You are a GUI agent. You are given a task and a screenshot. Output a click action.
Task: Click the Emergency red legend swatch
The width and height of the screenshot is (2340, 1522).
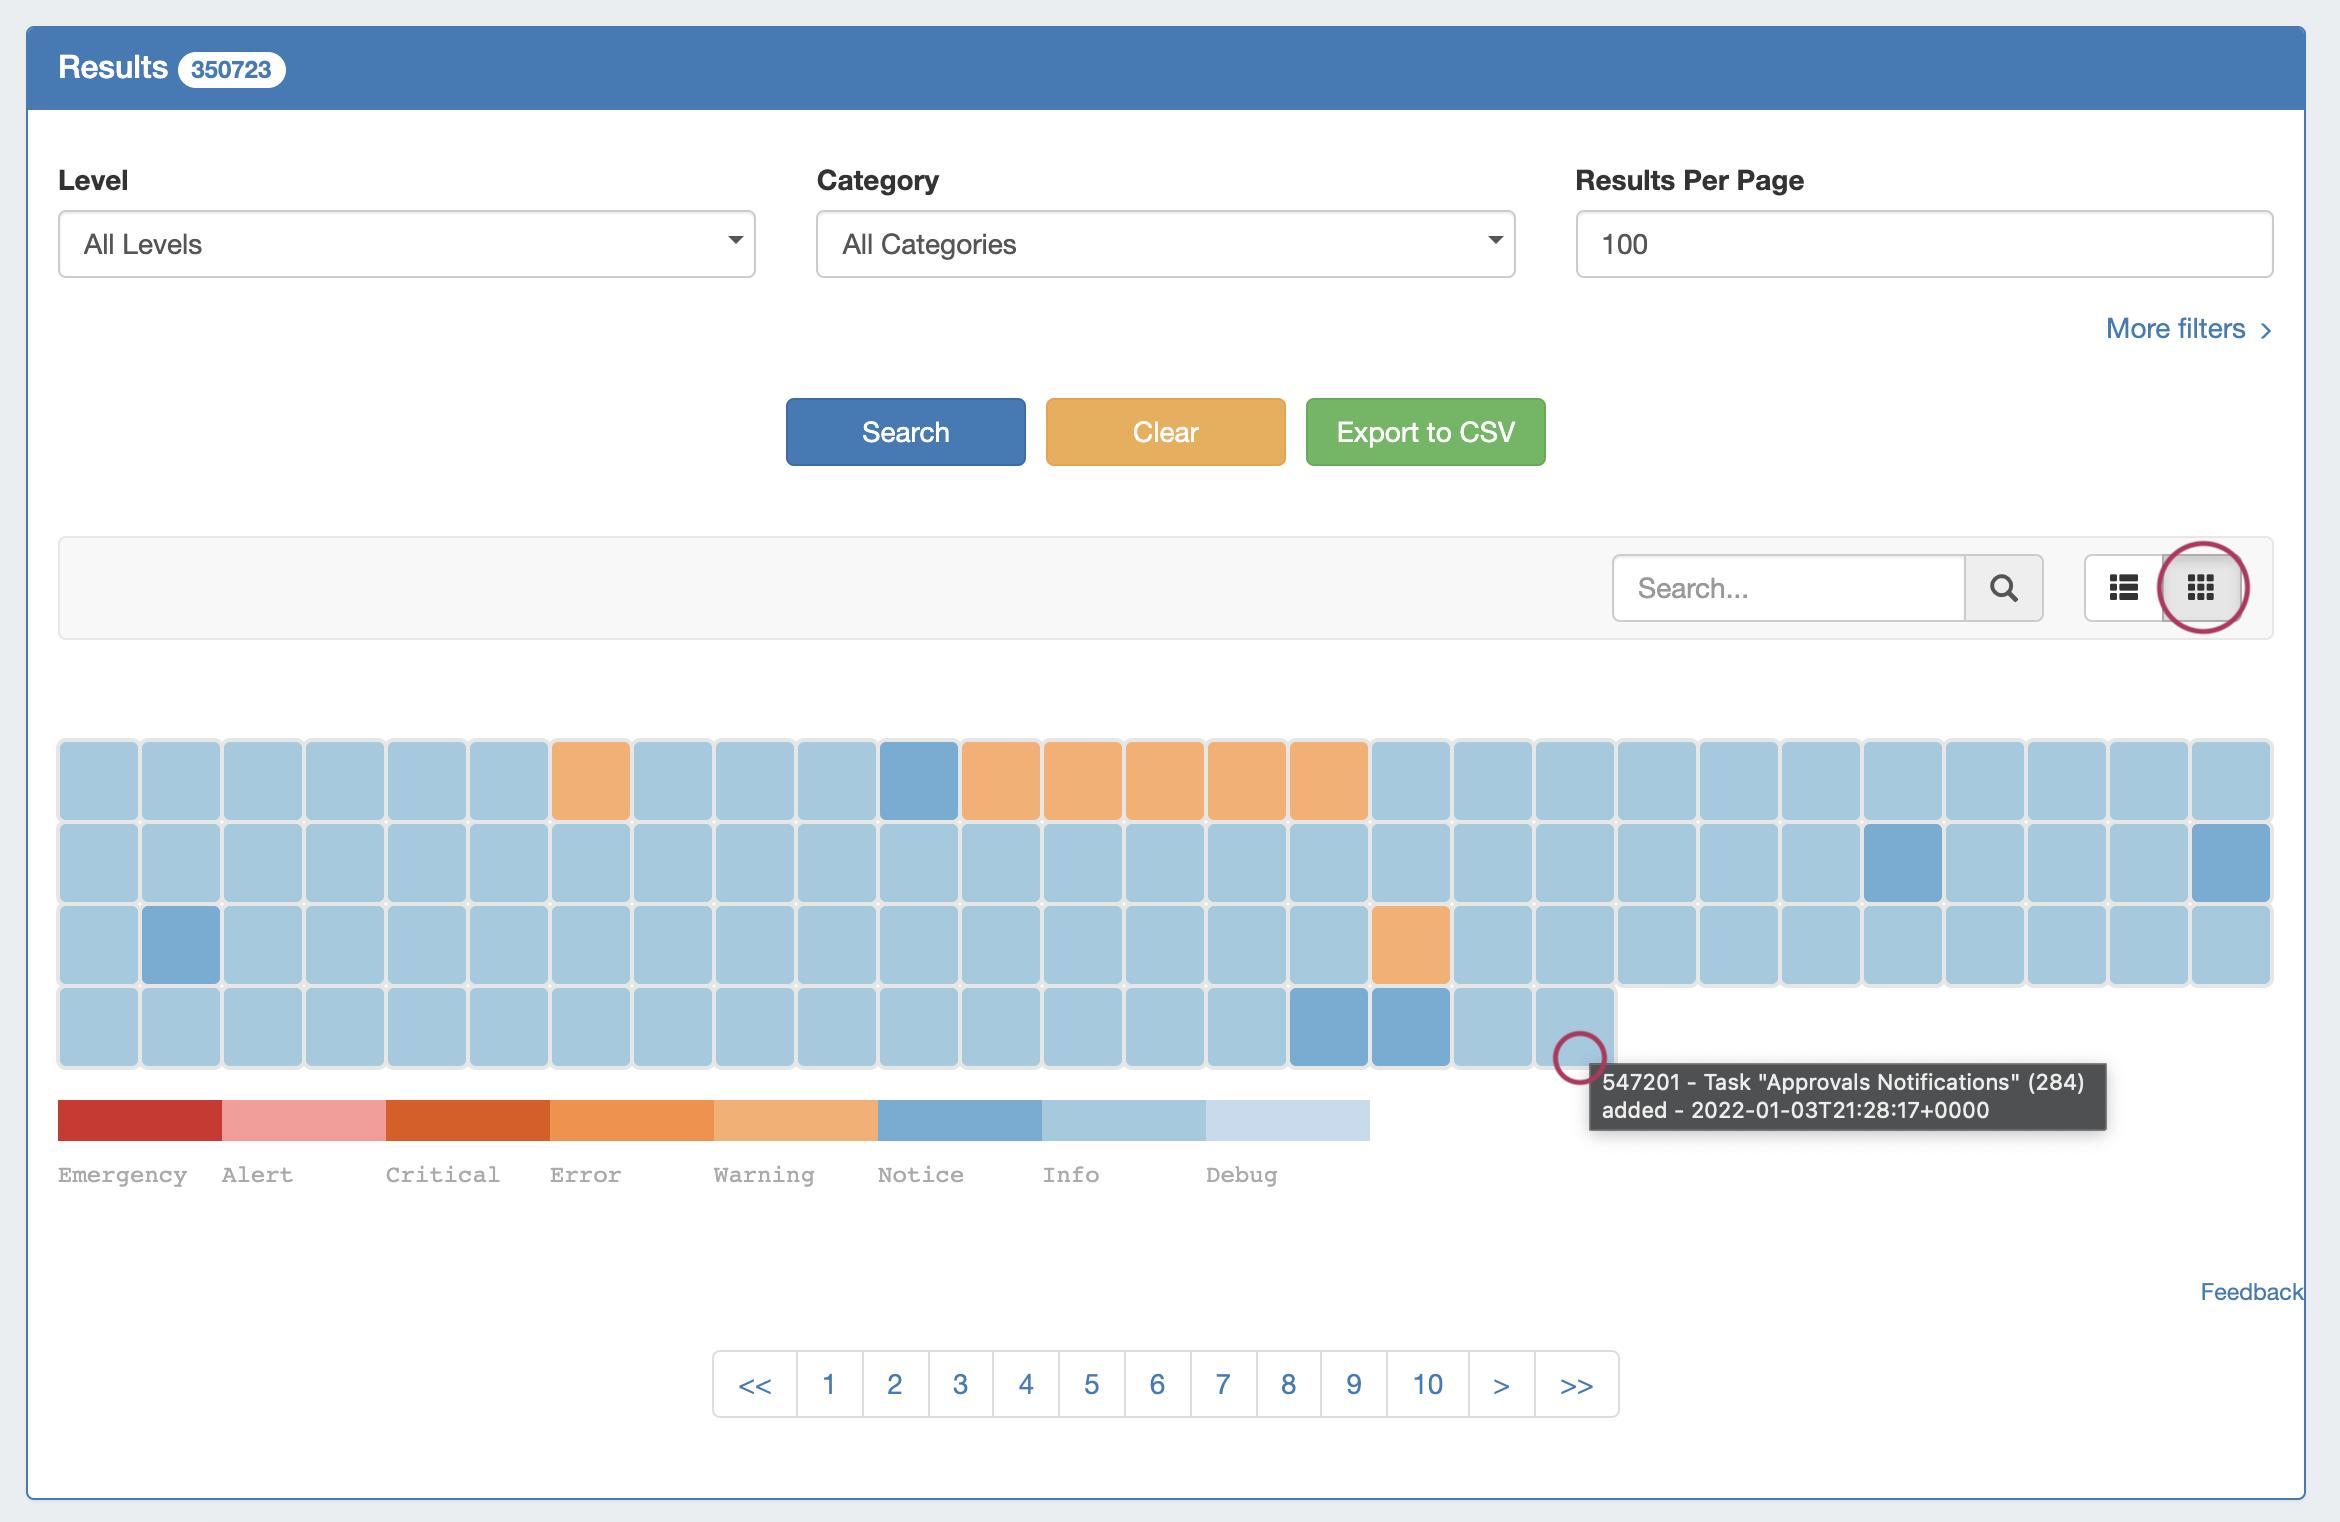point(140,1120)
